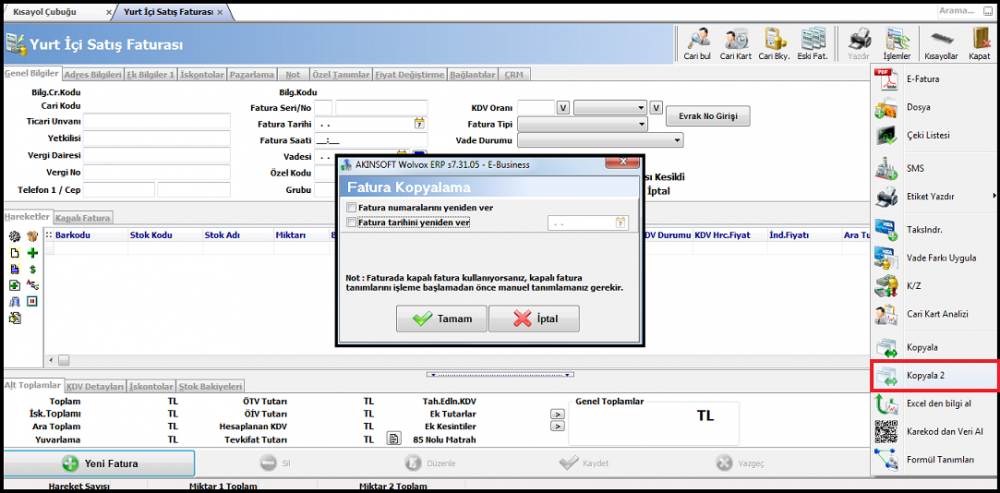1000x493 pixels.
Task: Switch to Kısayol Çubuğu window tab
Action: click(x=59, y=12)
